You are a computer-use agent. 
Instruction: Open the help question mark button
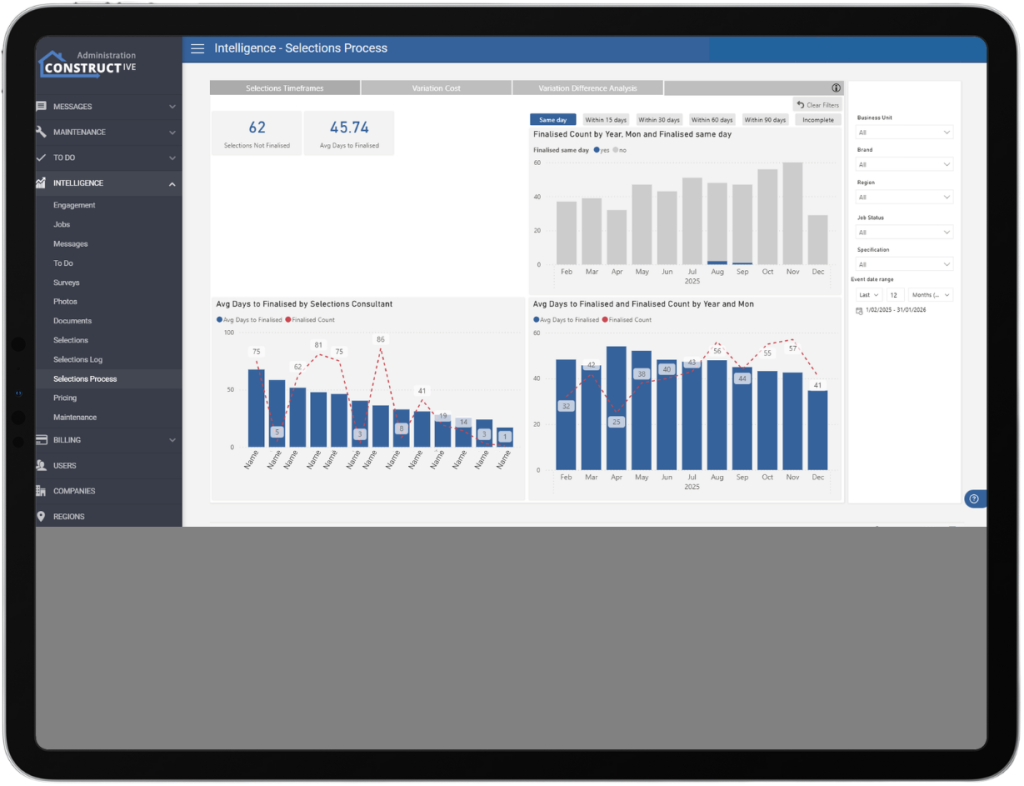tap(974, 499)
